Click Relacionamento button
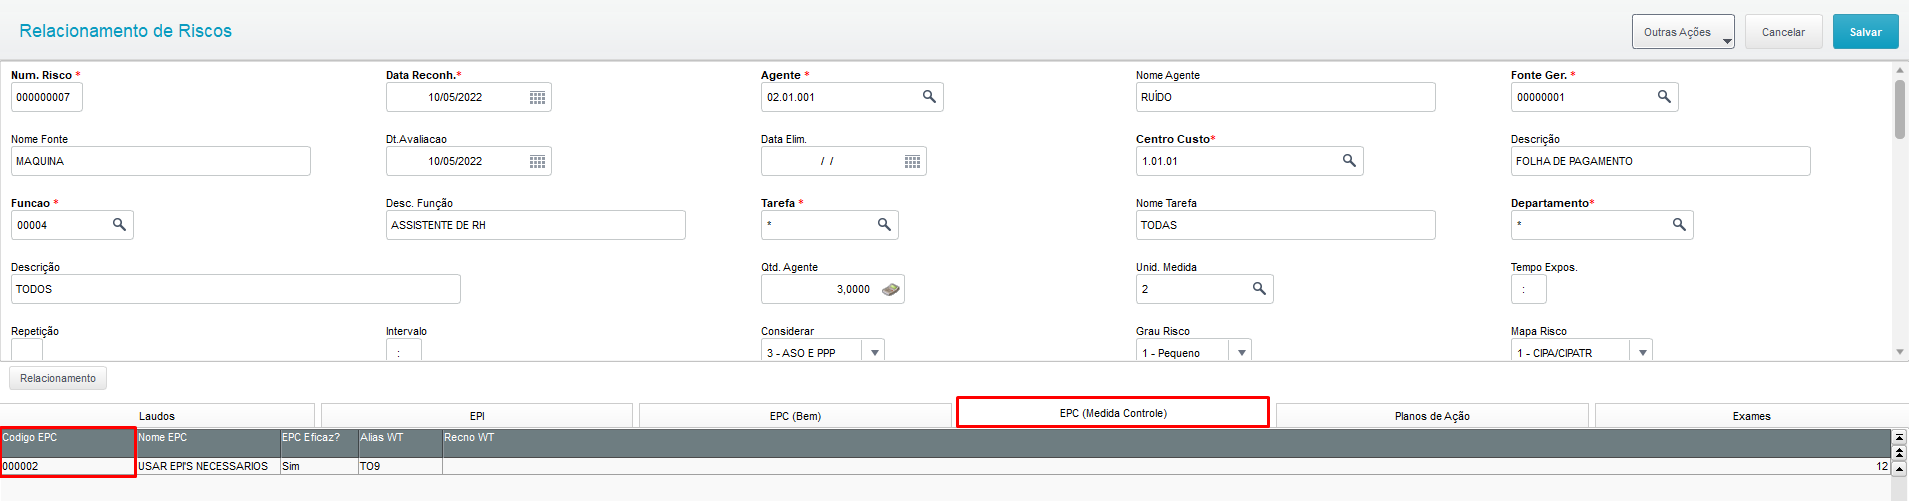Image resolution: width=1909 pixels, height=501 pixels. point(58,378)
